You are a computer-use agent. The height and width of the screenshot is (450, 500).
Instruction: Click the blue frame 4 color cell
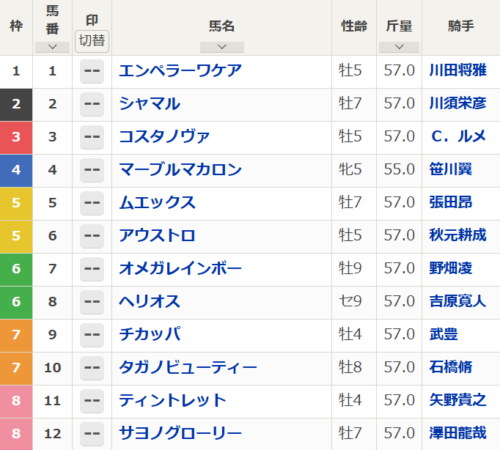[16, 171]
